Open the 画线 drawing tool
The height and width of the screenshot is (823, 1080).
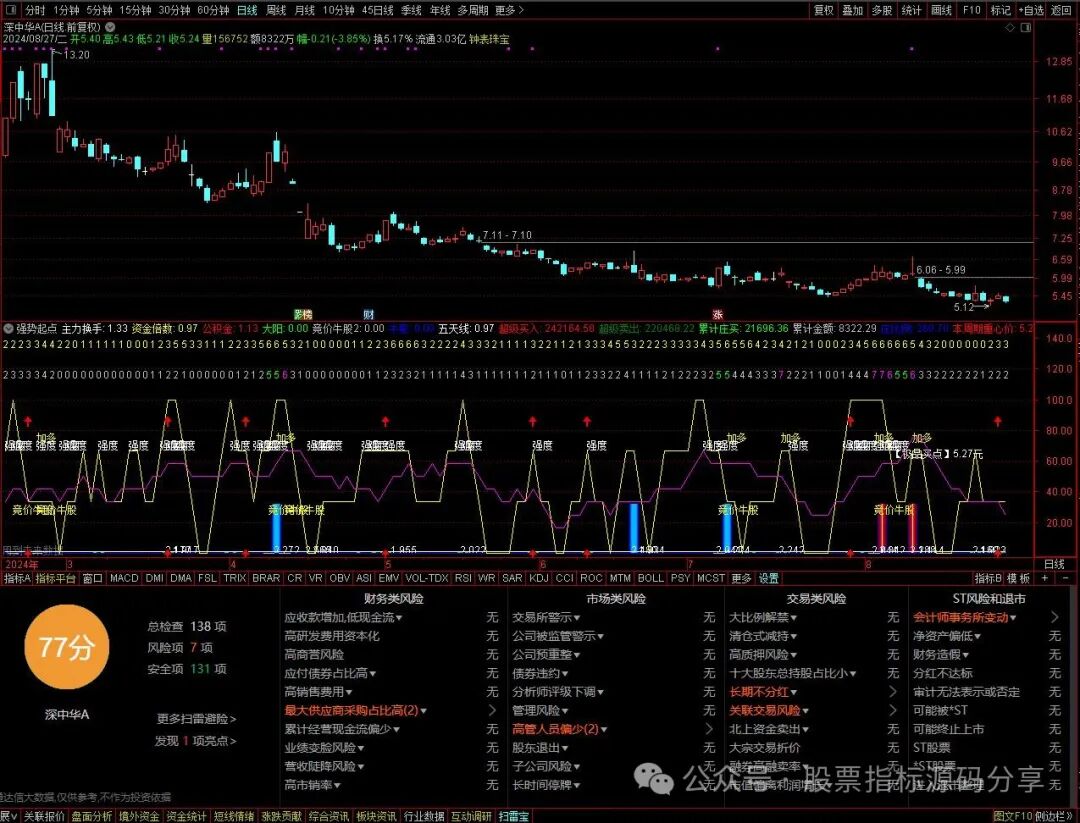(941, 10)
